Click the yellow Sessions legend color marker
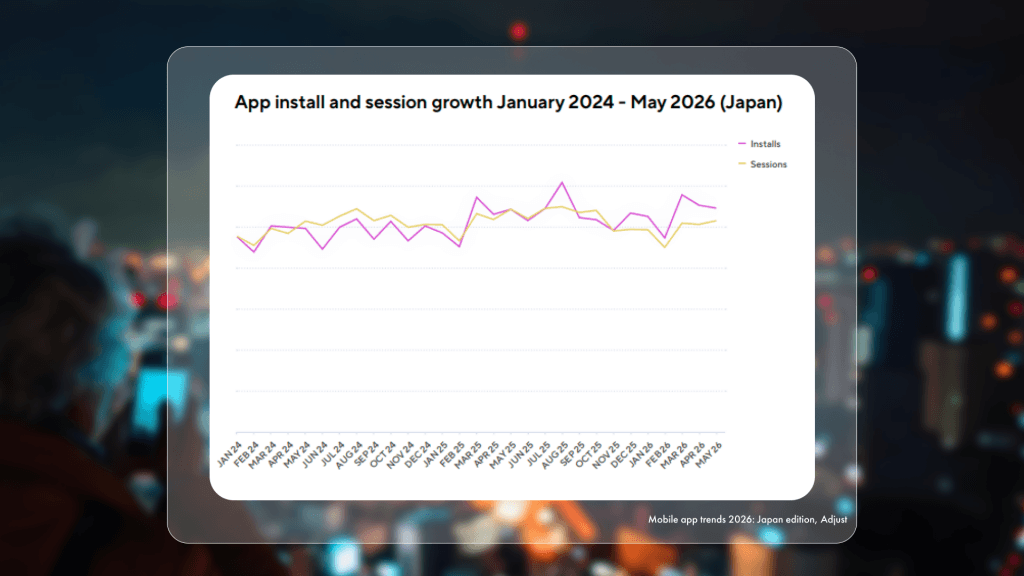The image size is (1024, 576). (x=742, y=164)
